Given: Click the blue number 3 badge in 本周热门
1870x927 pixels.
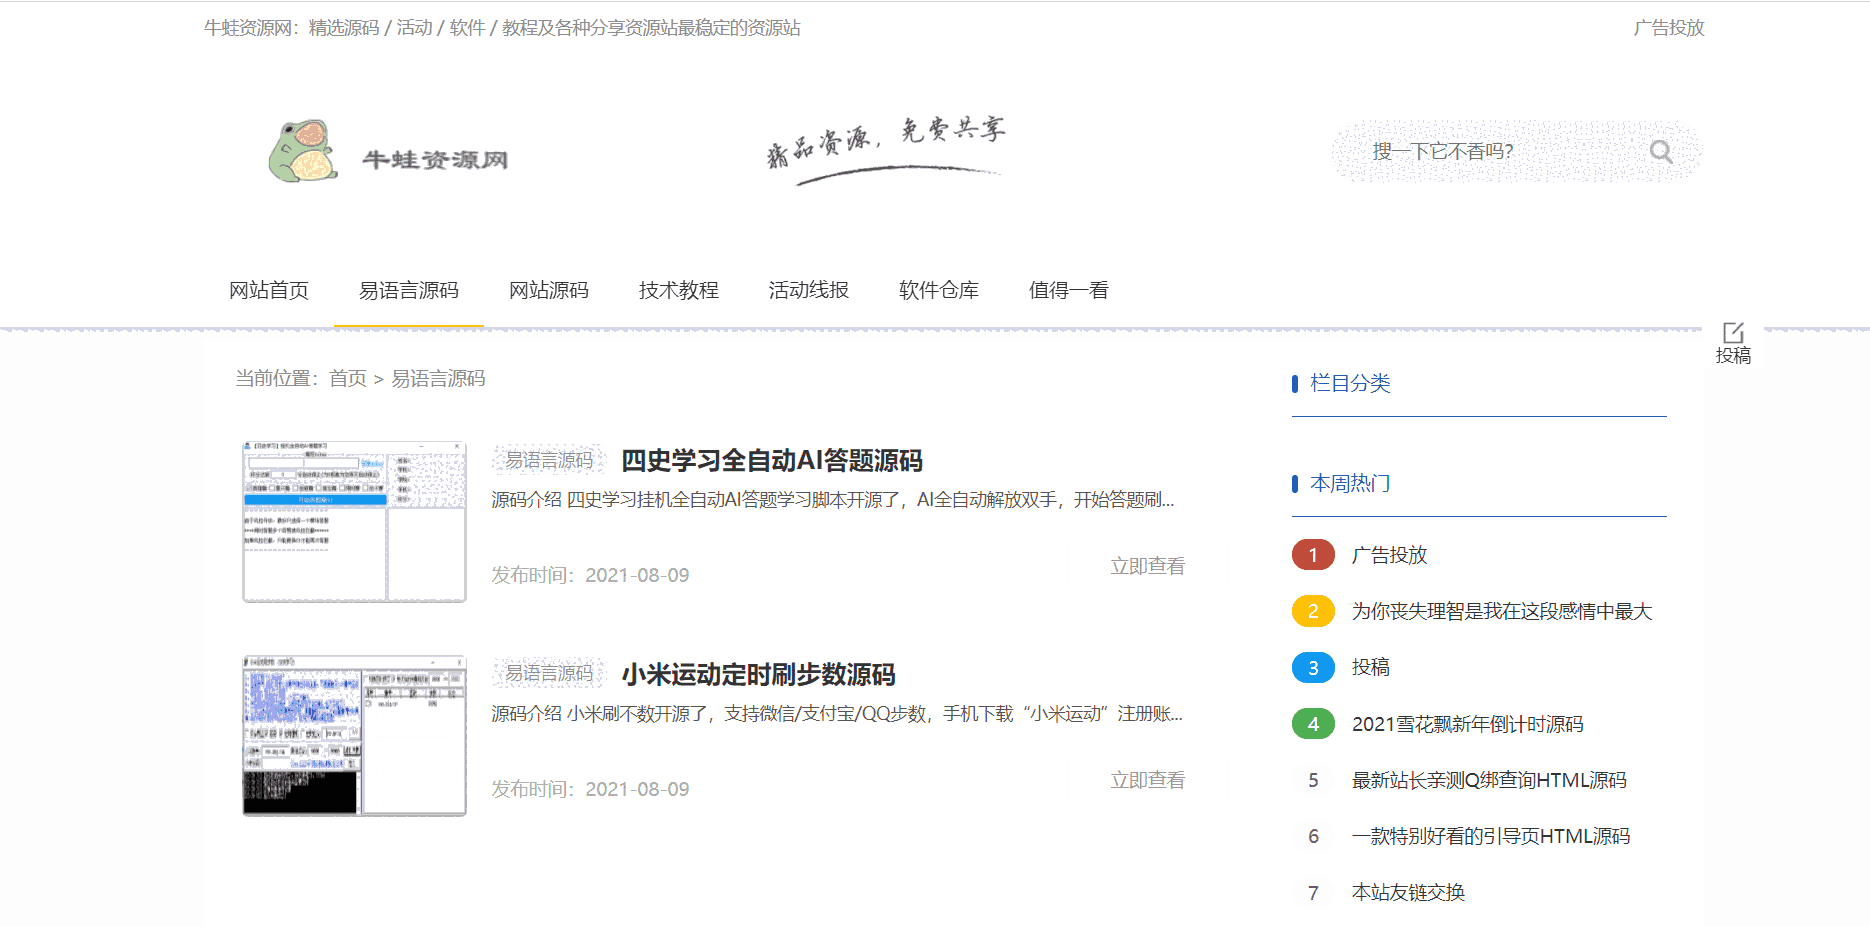Looking at the screenshot, I should (x=1313, y=667).
